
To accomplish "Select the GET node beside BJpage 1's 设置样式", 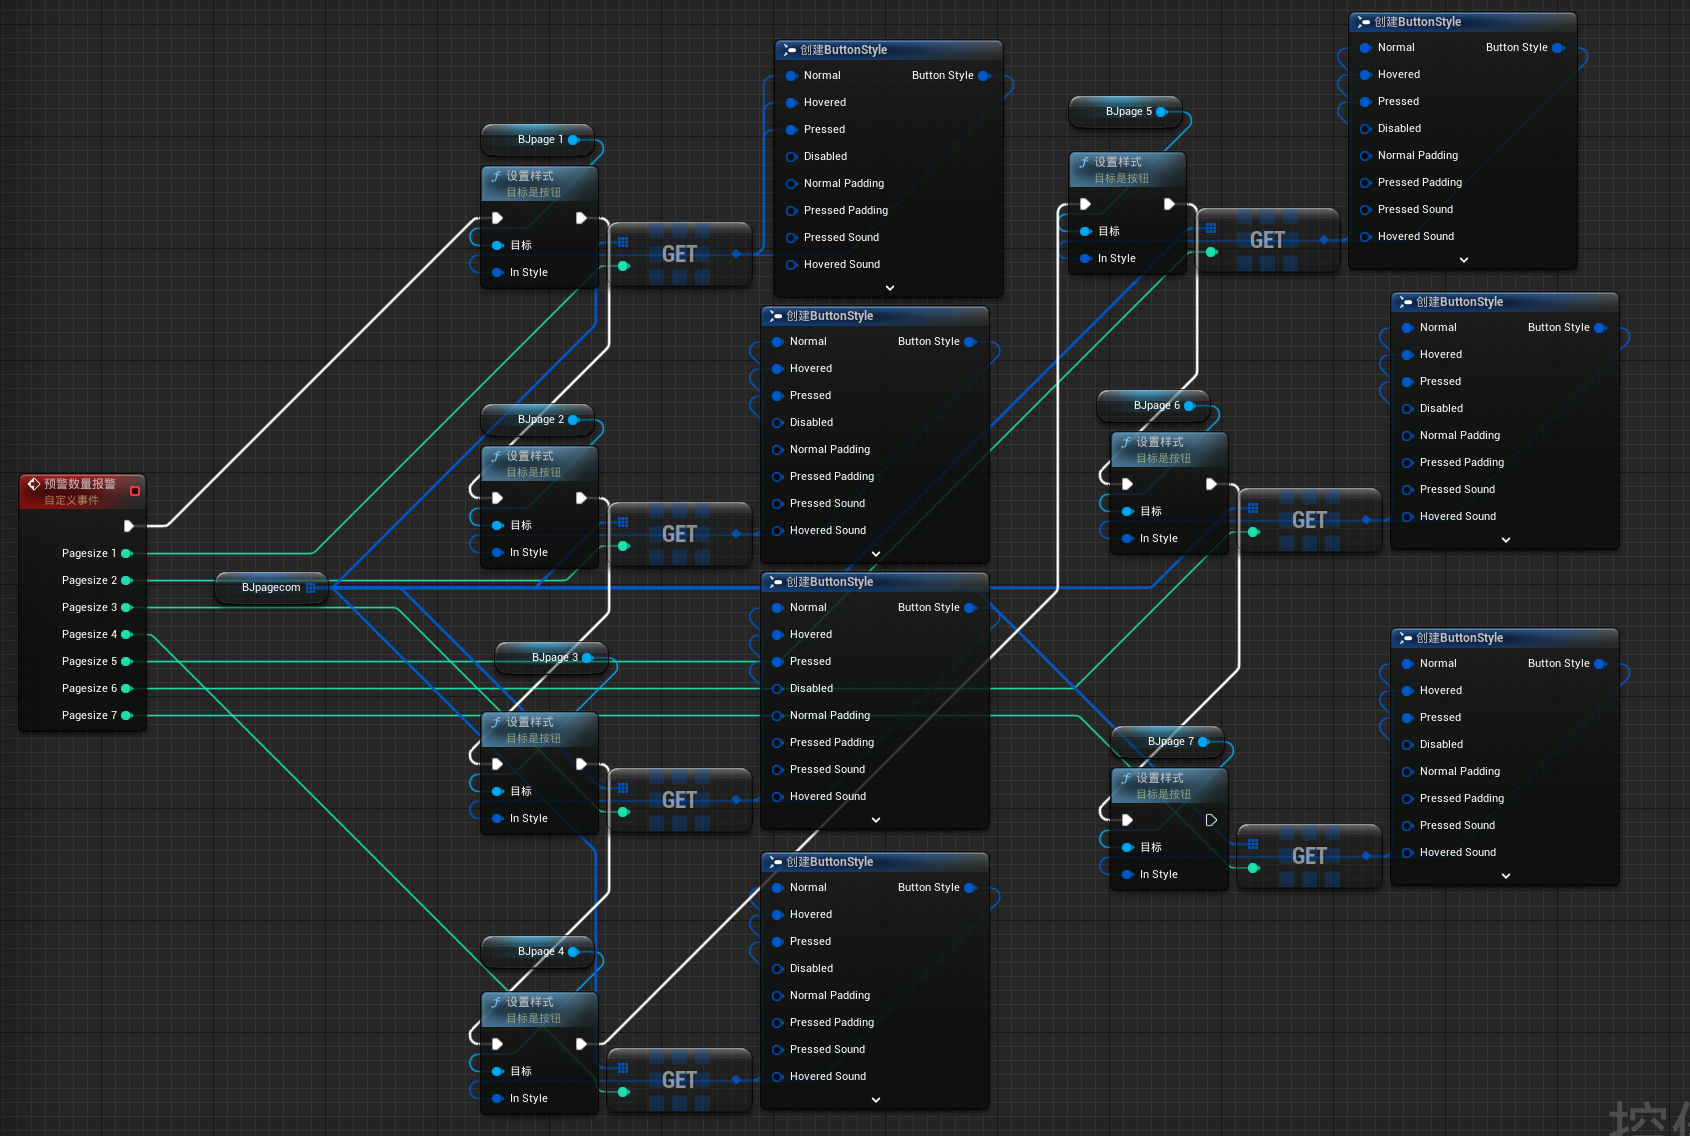I will click(680, 254).
